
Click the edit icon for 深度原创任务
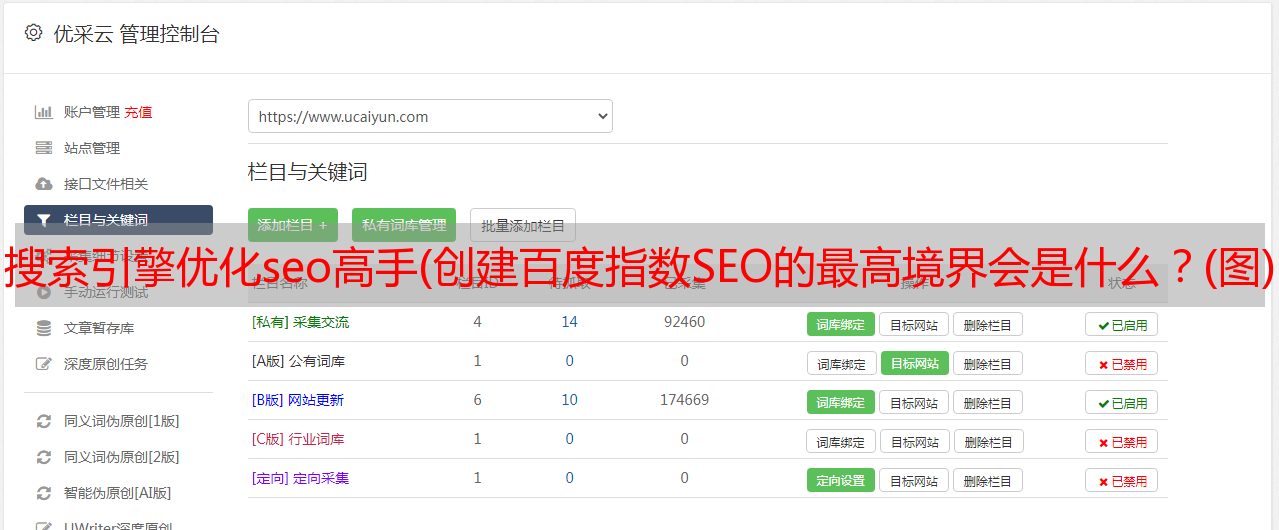click(44, 364)
